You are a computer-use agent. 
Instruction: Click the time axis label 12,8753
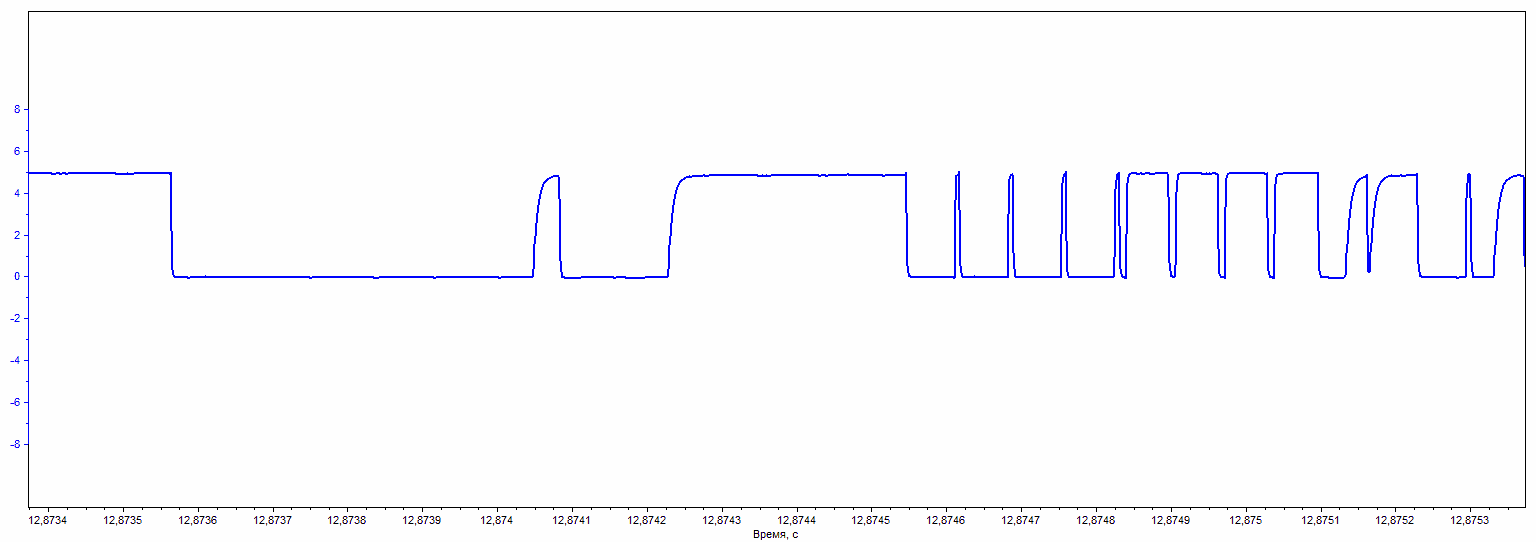click(1471, 521)
